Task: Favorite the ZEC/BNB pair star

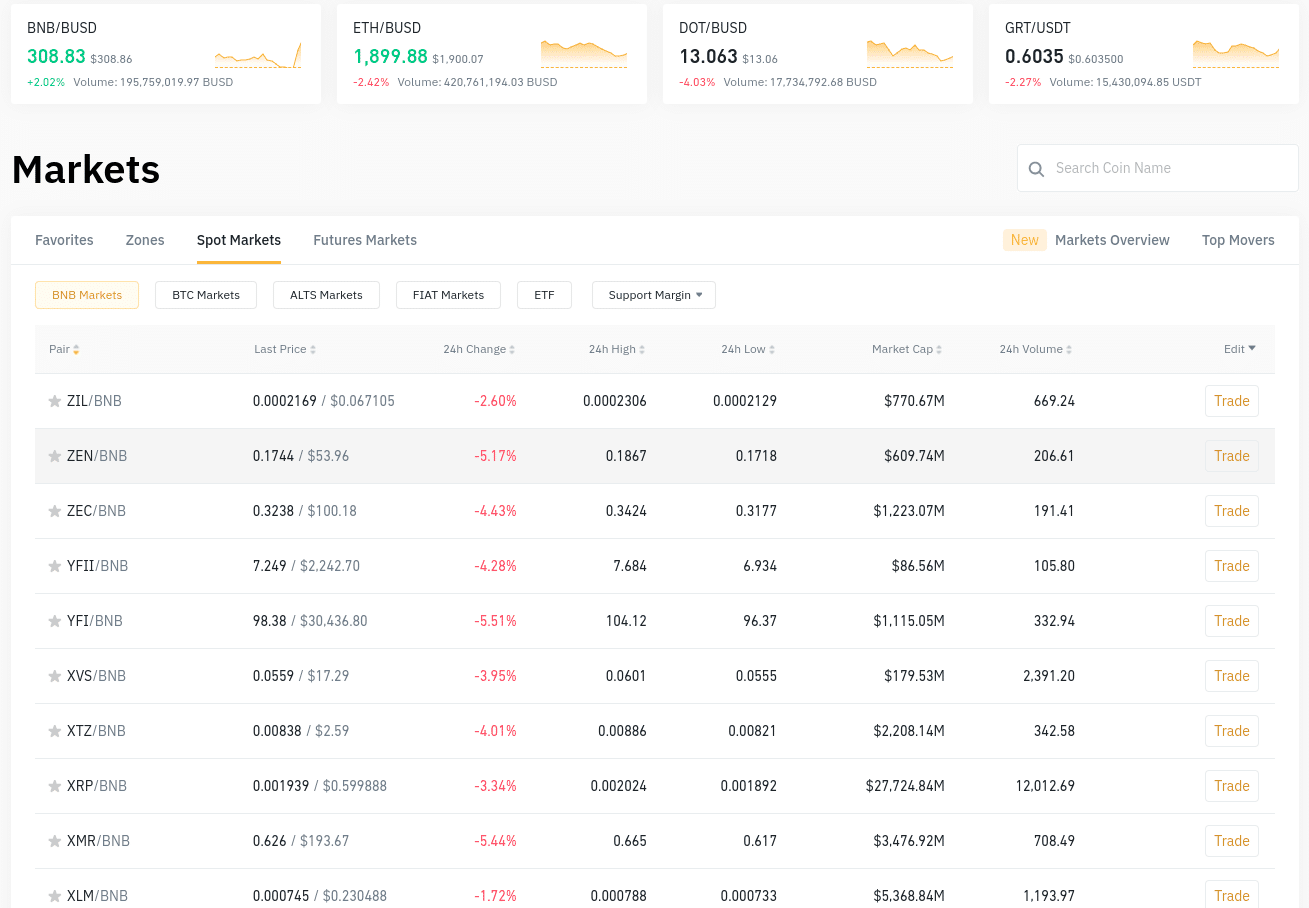Action: 55,511
